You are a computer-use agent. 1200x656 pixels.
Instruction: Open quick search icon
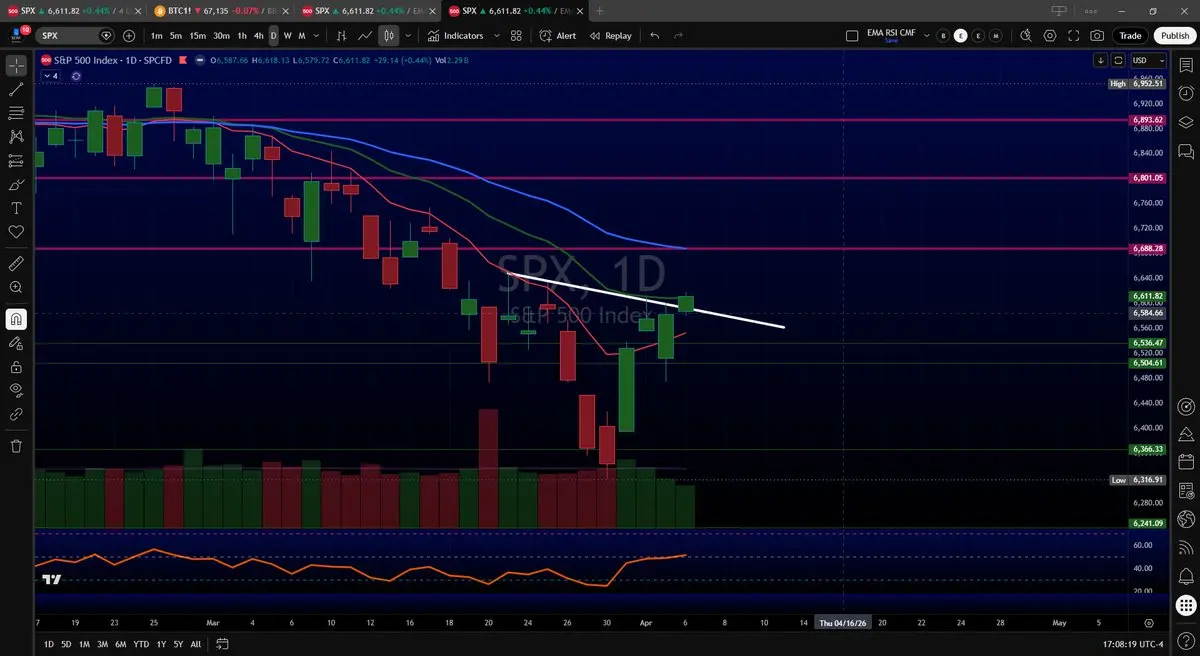pos(1025,36)
